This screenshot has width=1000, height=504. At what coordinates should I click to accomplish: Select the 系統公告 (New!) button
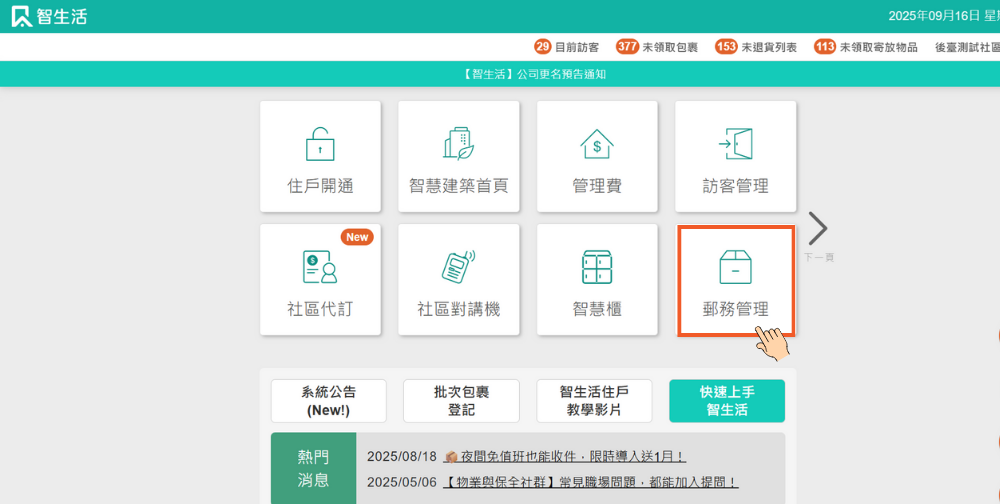[x=329, y=401]
